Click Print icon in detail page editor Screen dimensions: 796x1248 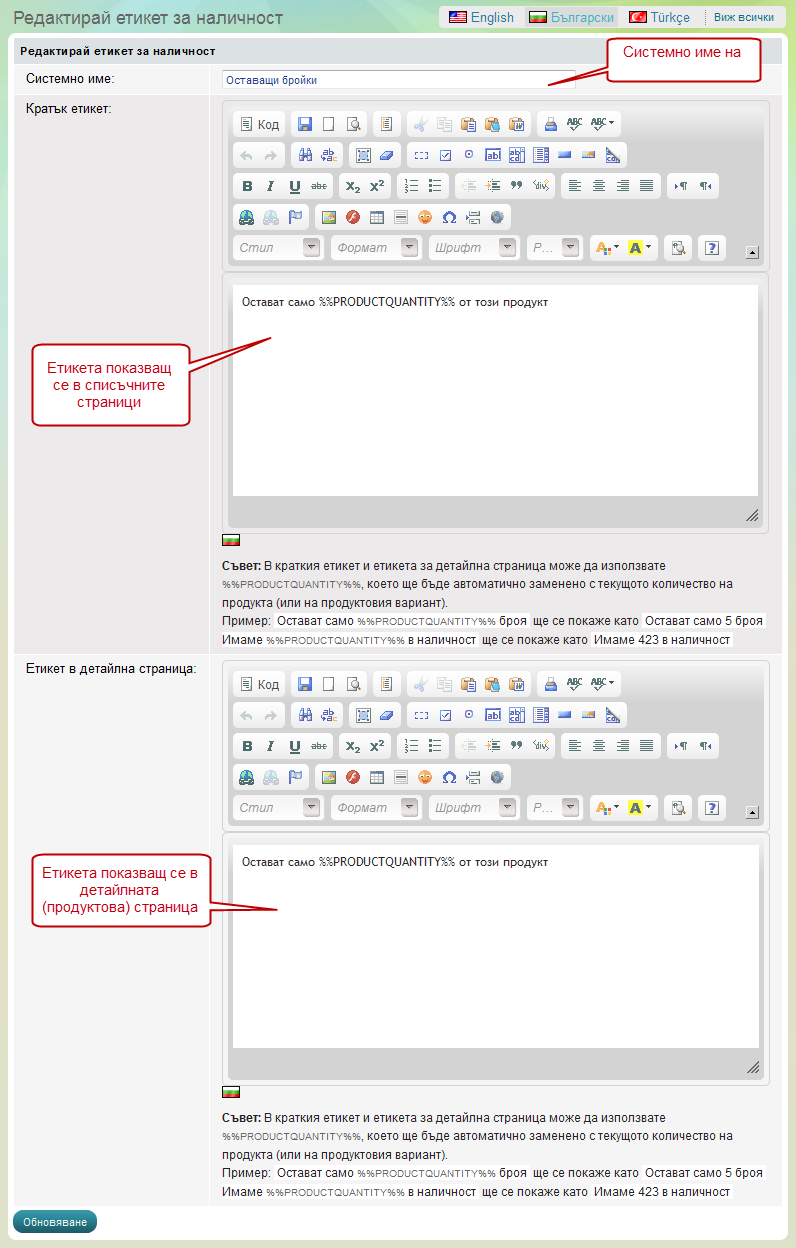coord(550,684)
